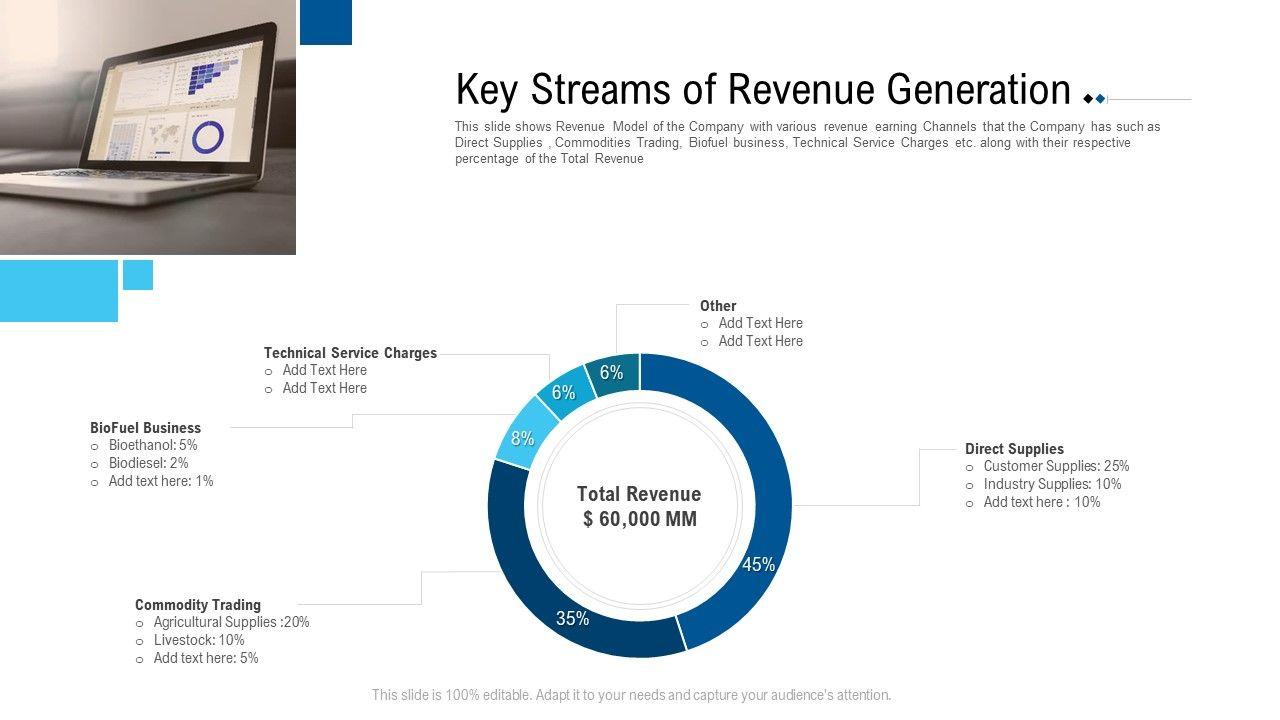
Task: Click the Other heading label
Action: click(x=718, y=306)
